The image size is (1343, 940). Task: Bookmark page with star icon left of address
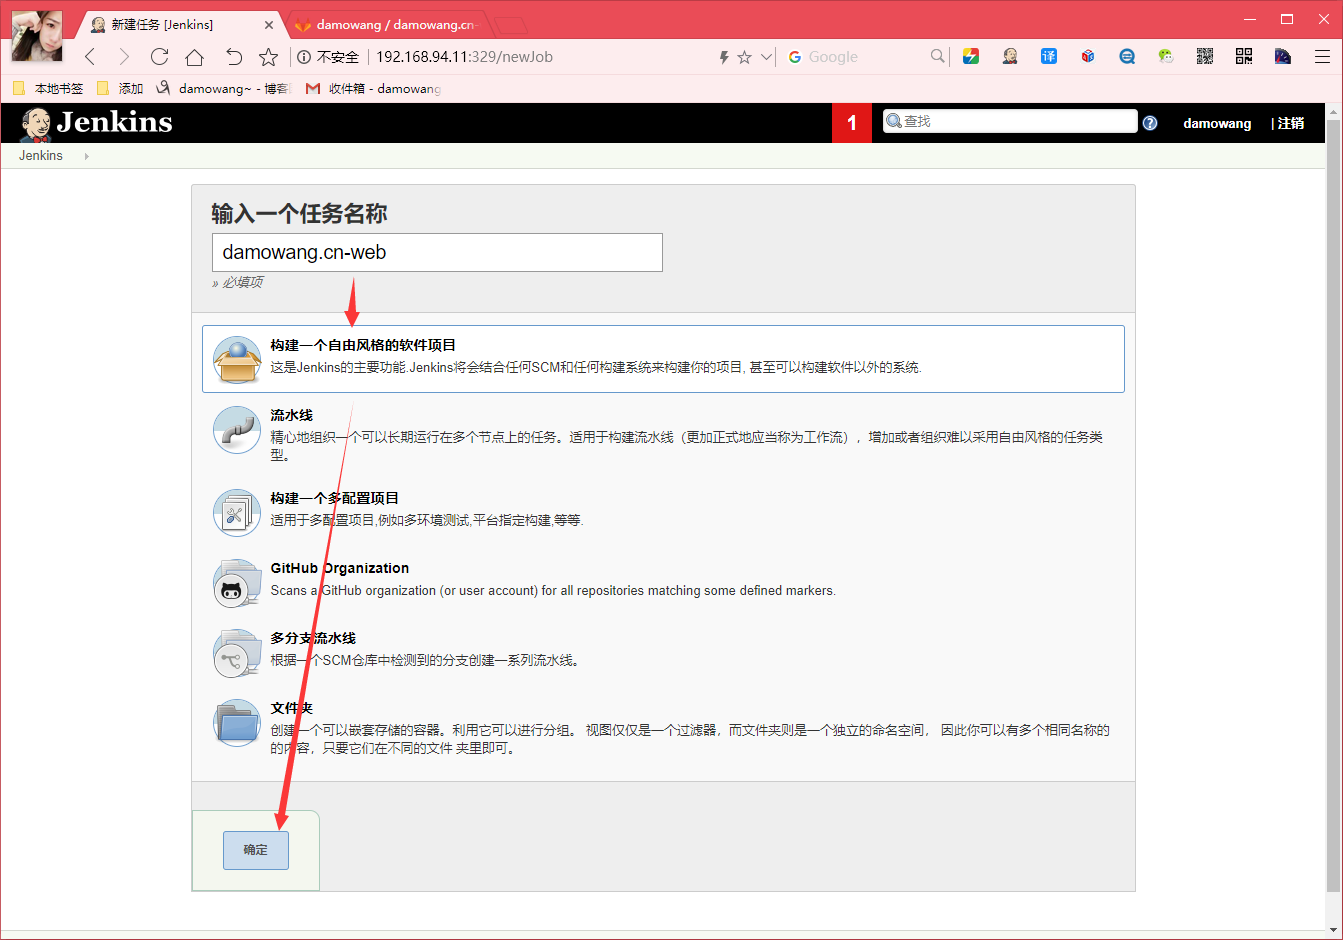268,57
